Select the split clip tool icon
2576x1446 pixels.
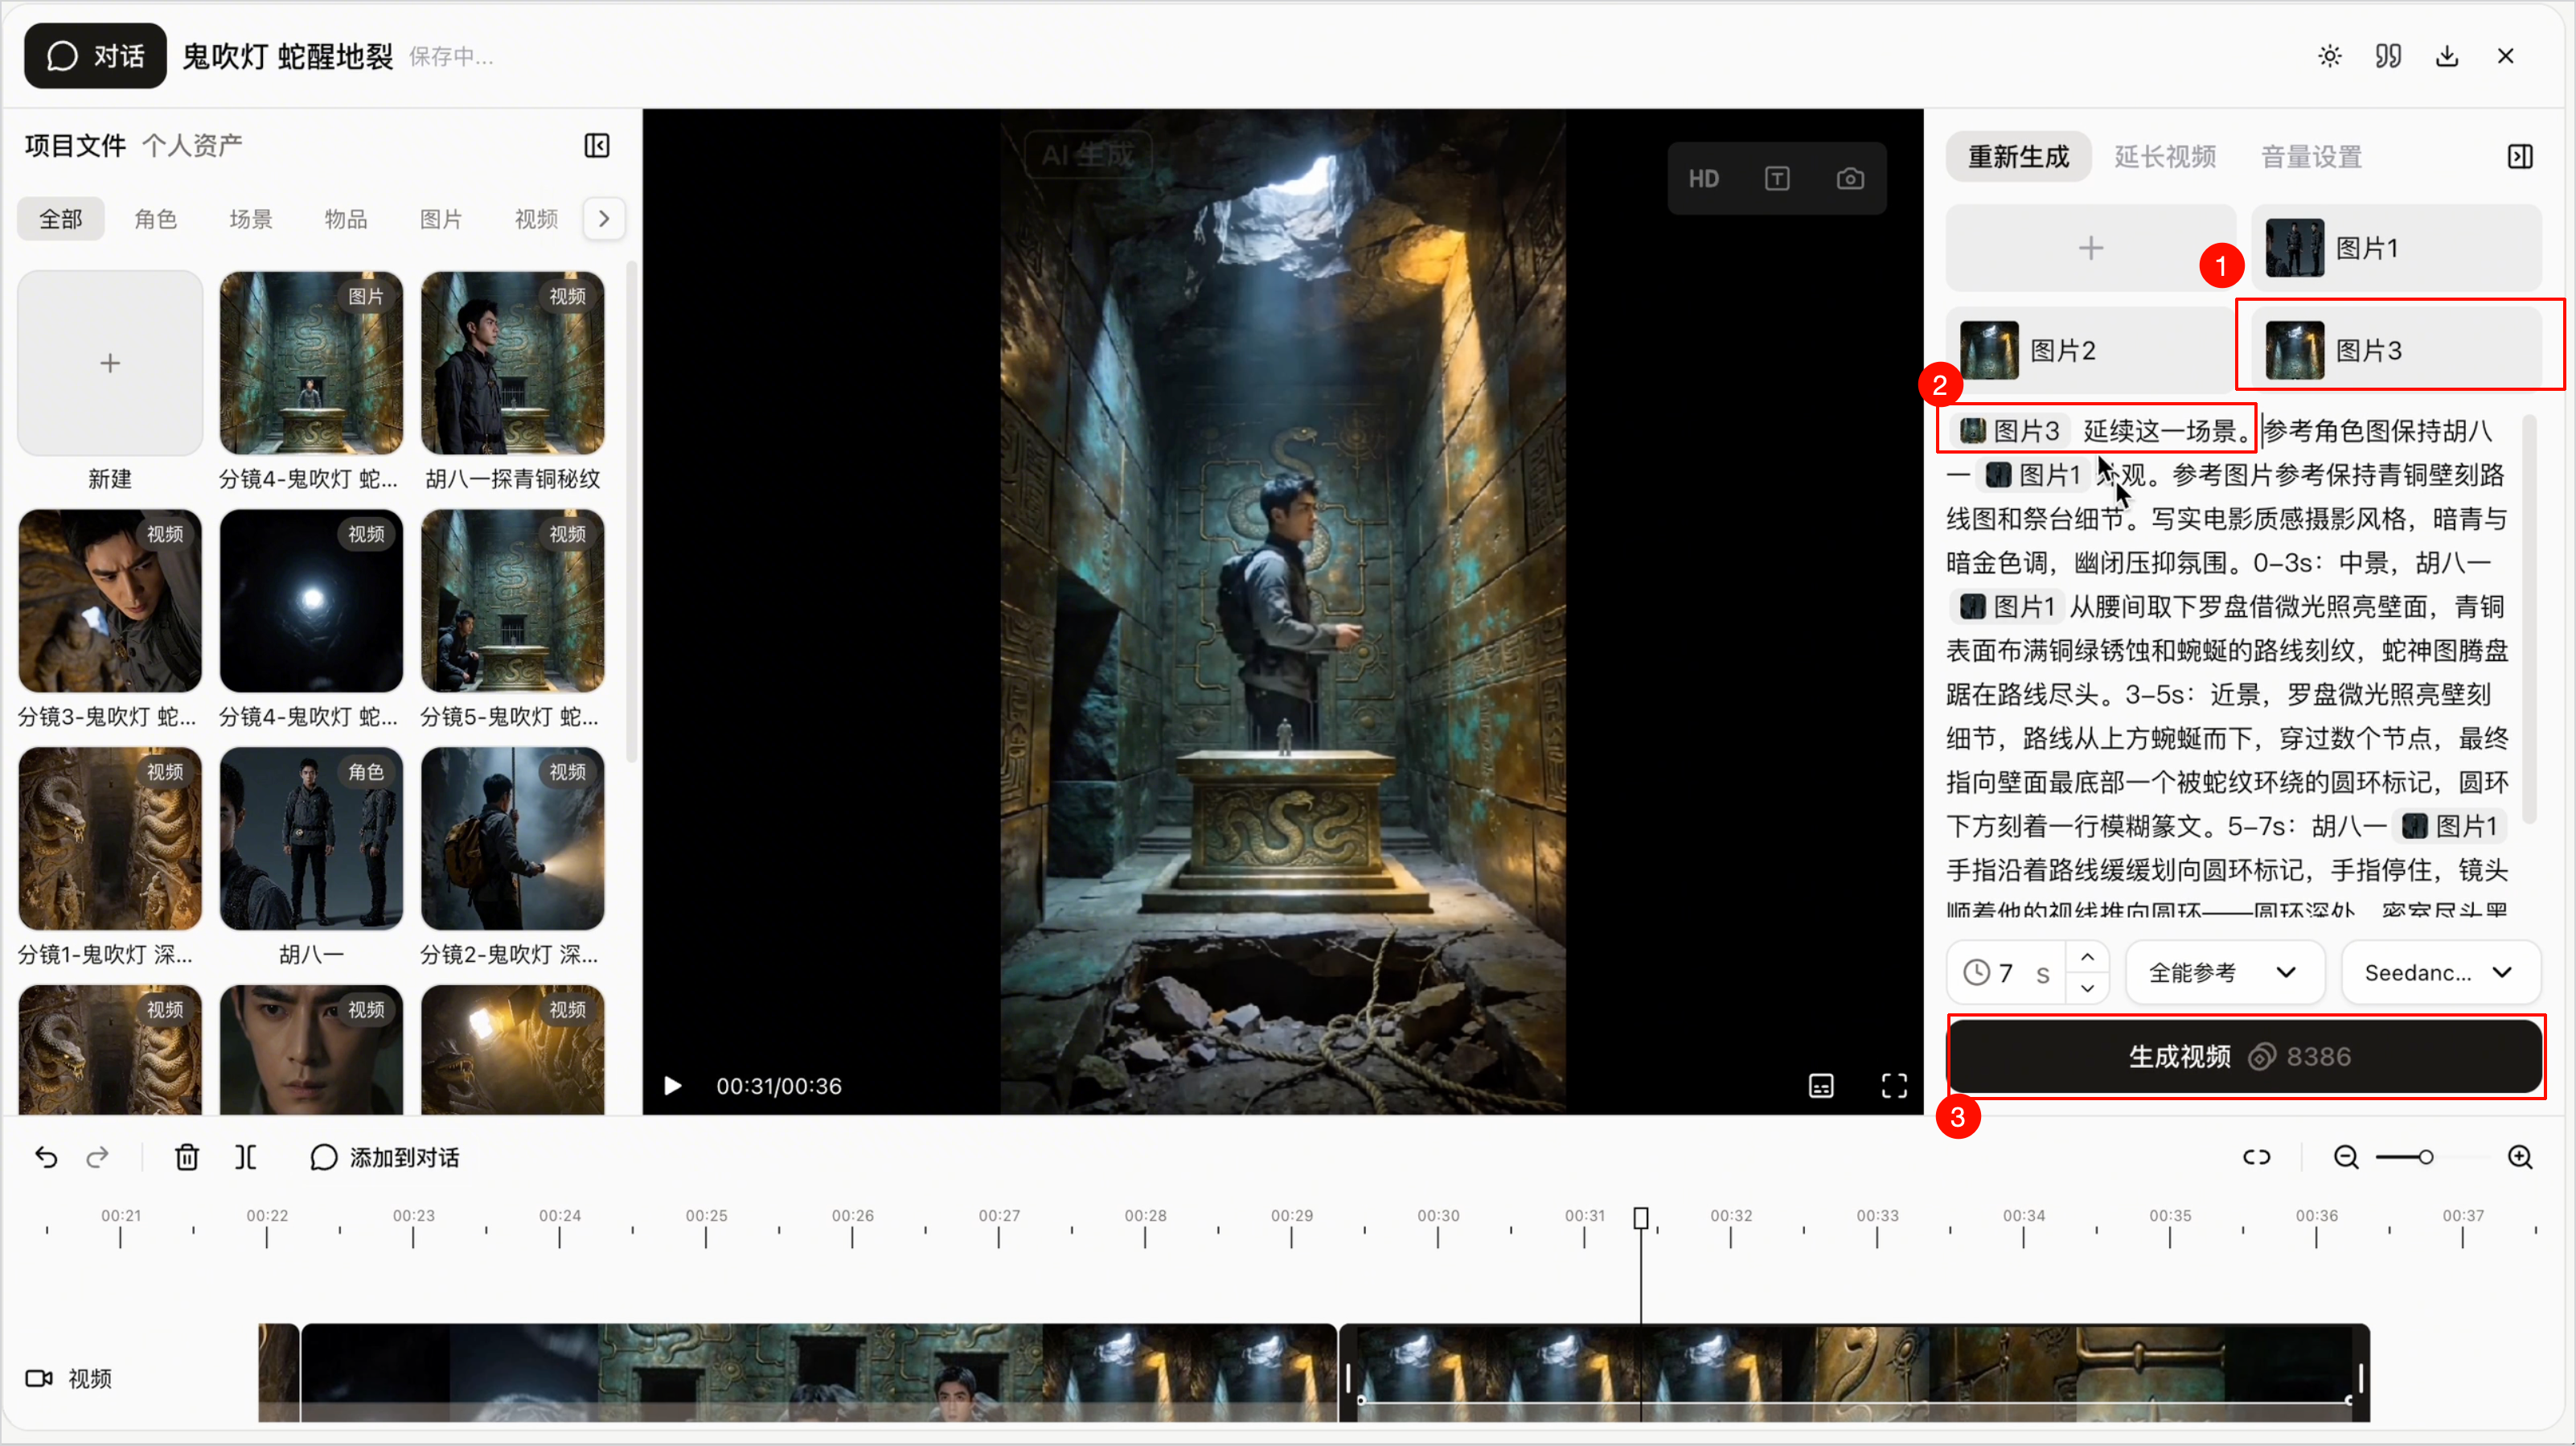246,1158
